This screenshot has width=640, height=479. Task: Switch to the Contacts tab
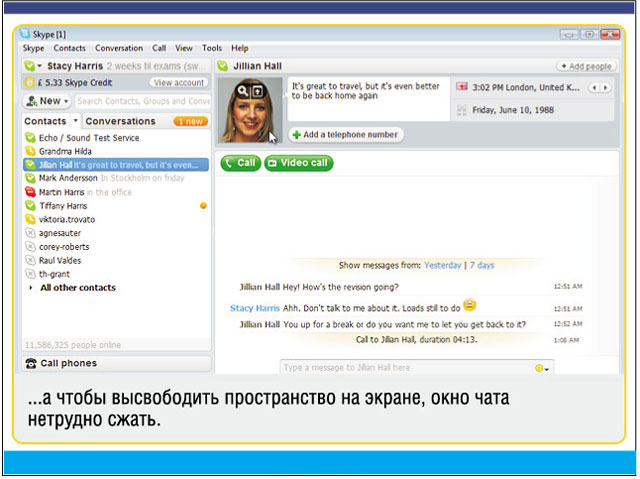pyautogui.click(x=45, y=121)
